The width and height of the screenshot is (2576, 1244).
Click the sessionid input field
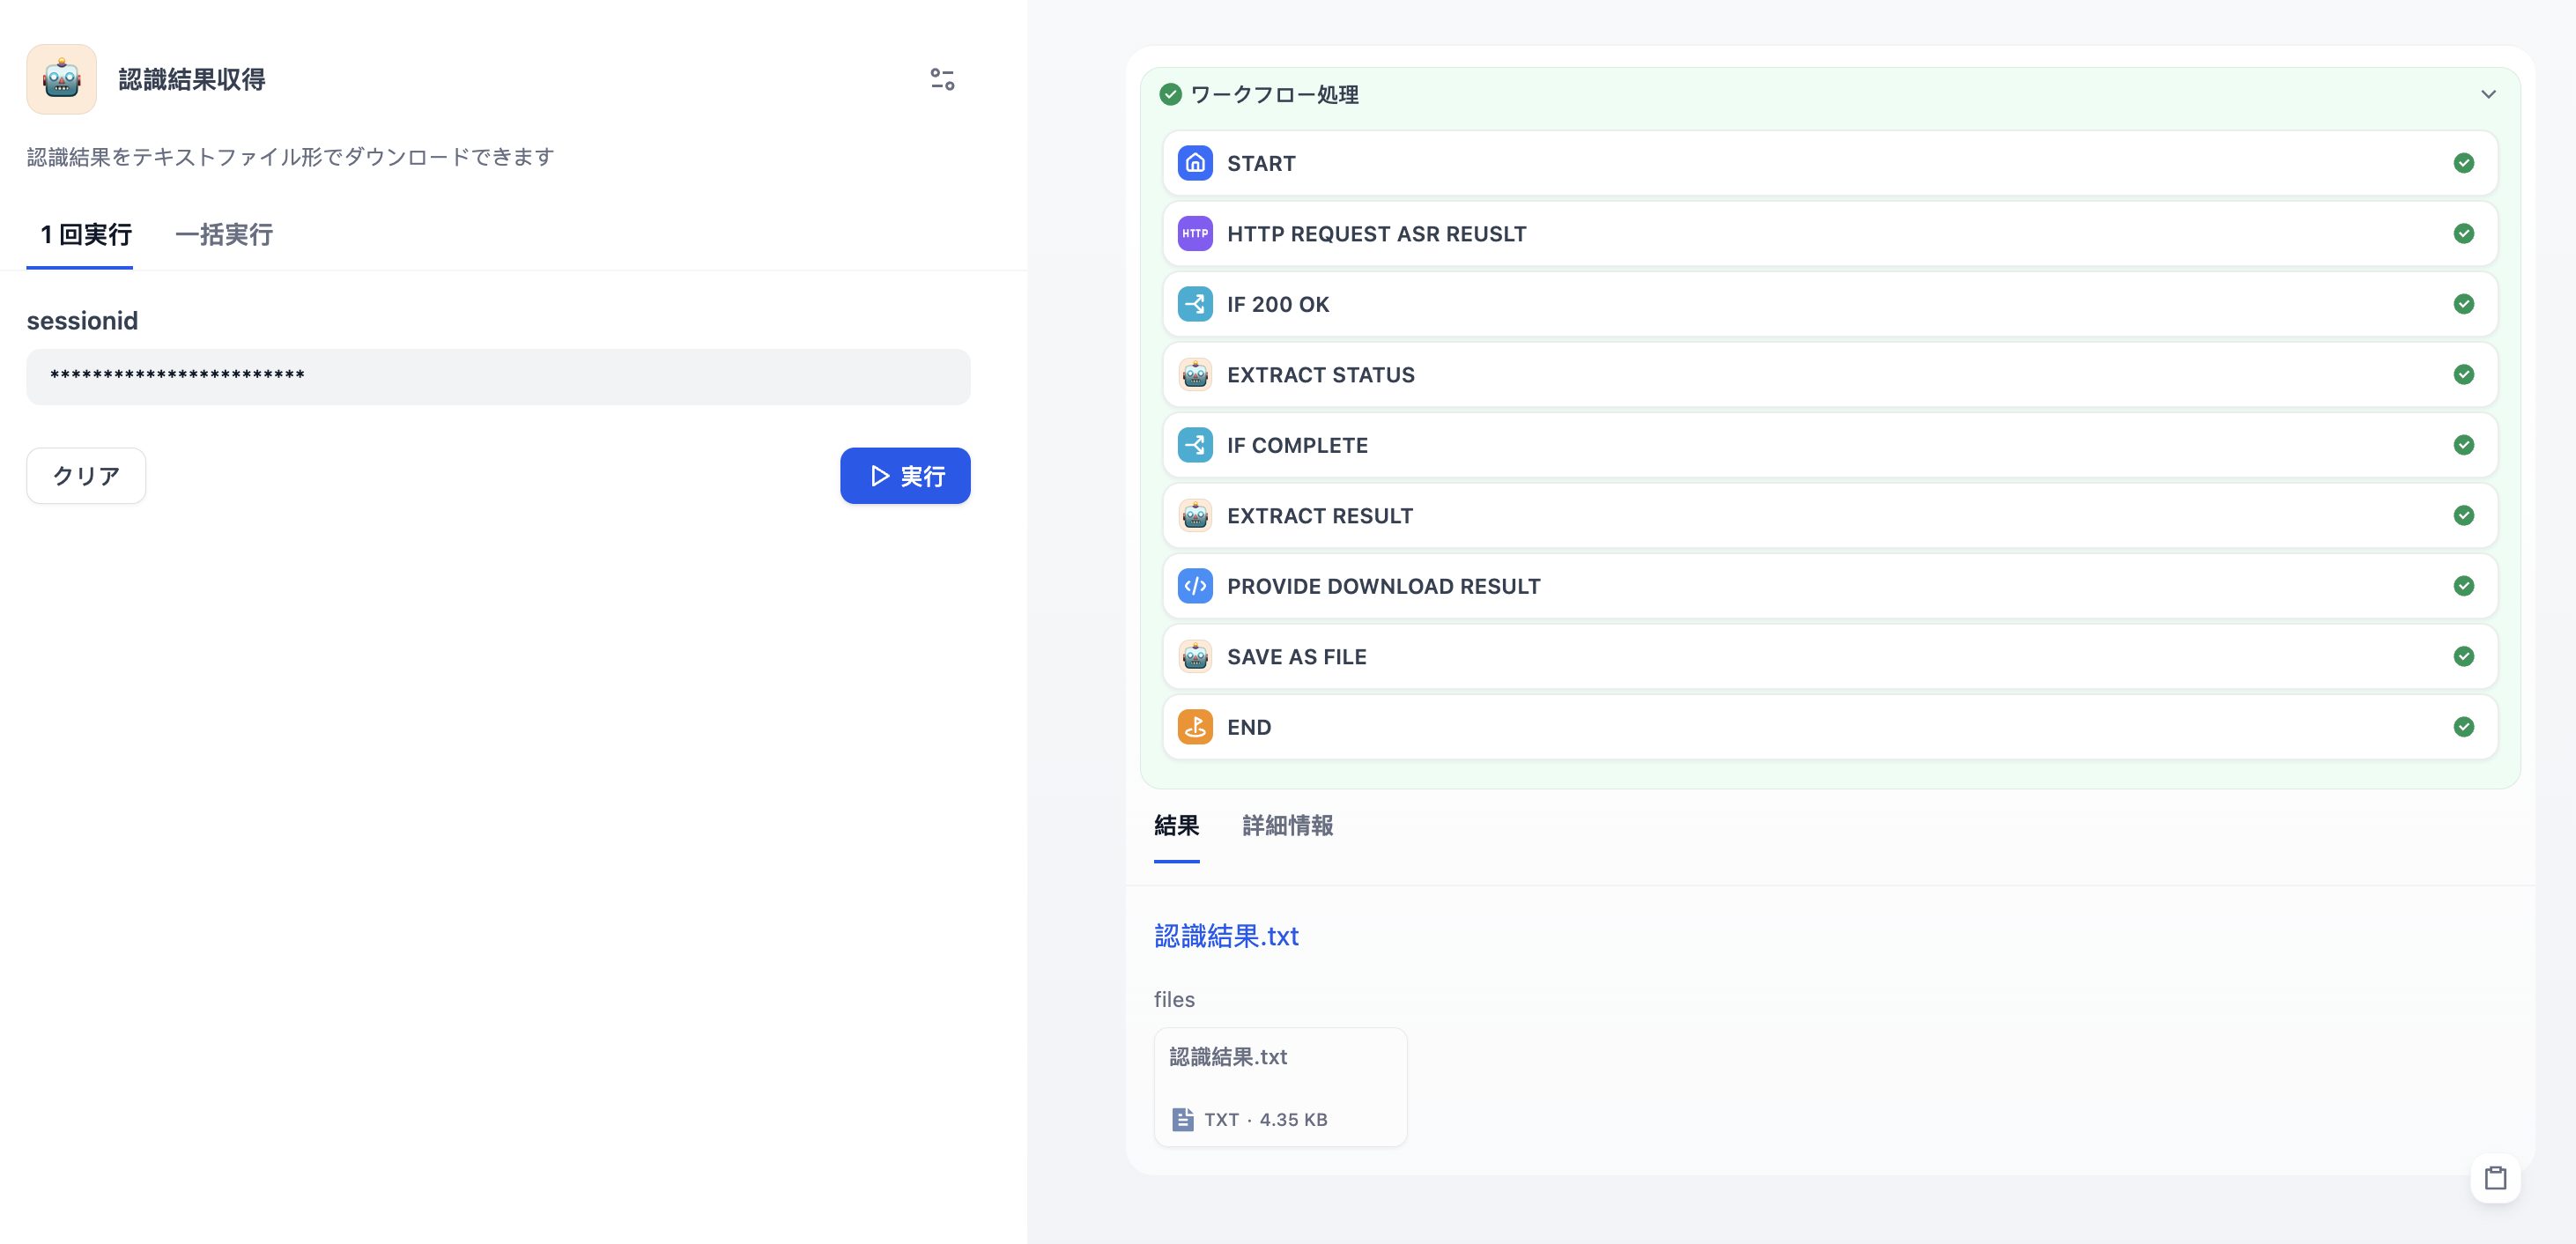498,377
